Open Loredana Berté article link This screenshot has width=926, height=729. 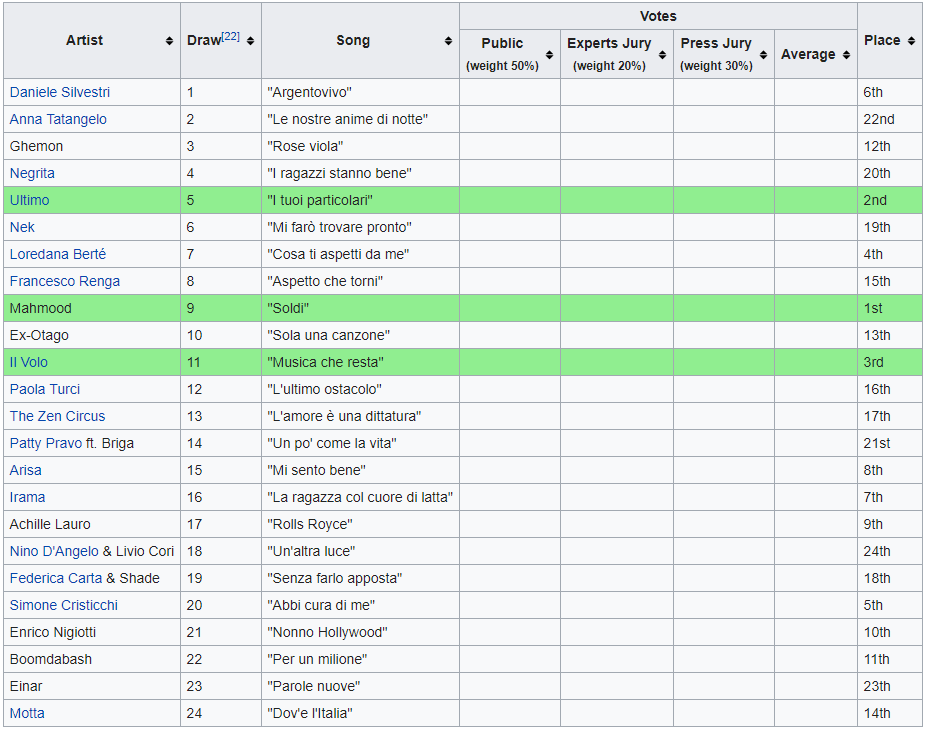pyautogui.click(x=57, y=254)
